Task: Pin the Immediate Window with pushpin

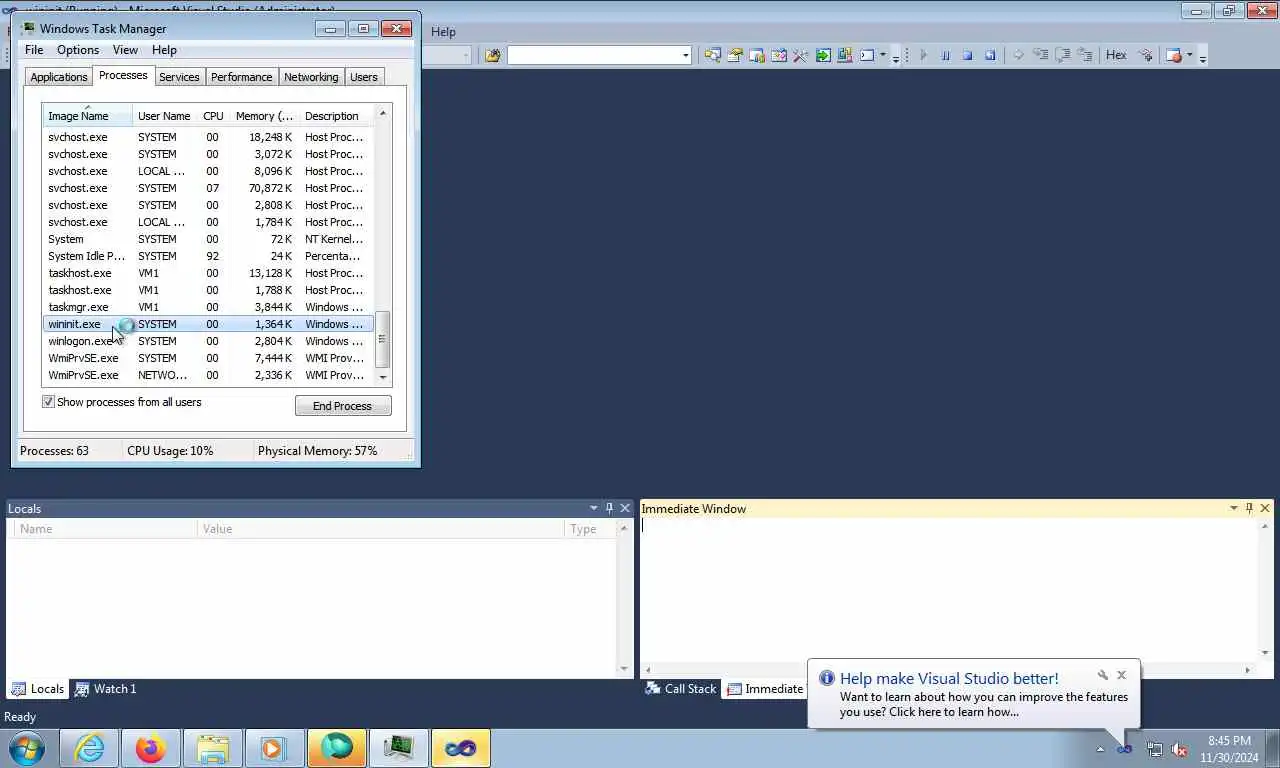Action: click(1249, 508)
